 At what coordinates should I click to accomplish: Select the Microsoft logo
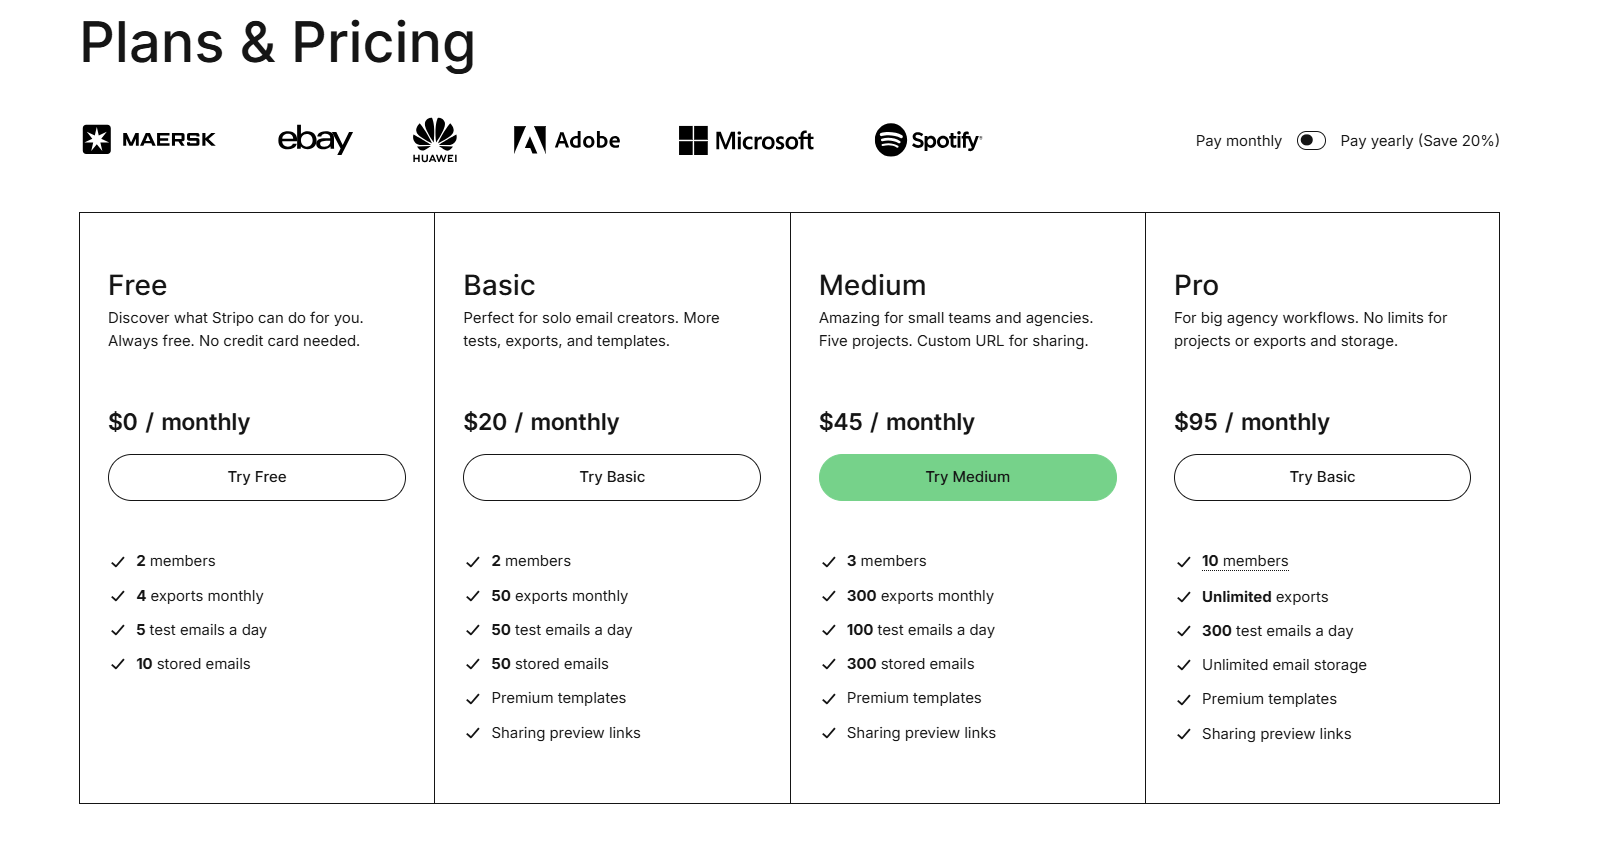[x=746, y=140]
